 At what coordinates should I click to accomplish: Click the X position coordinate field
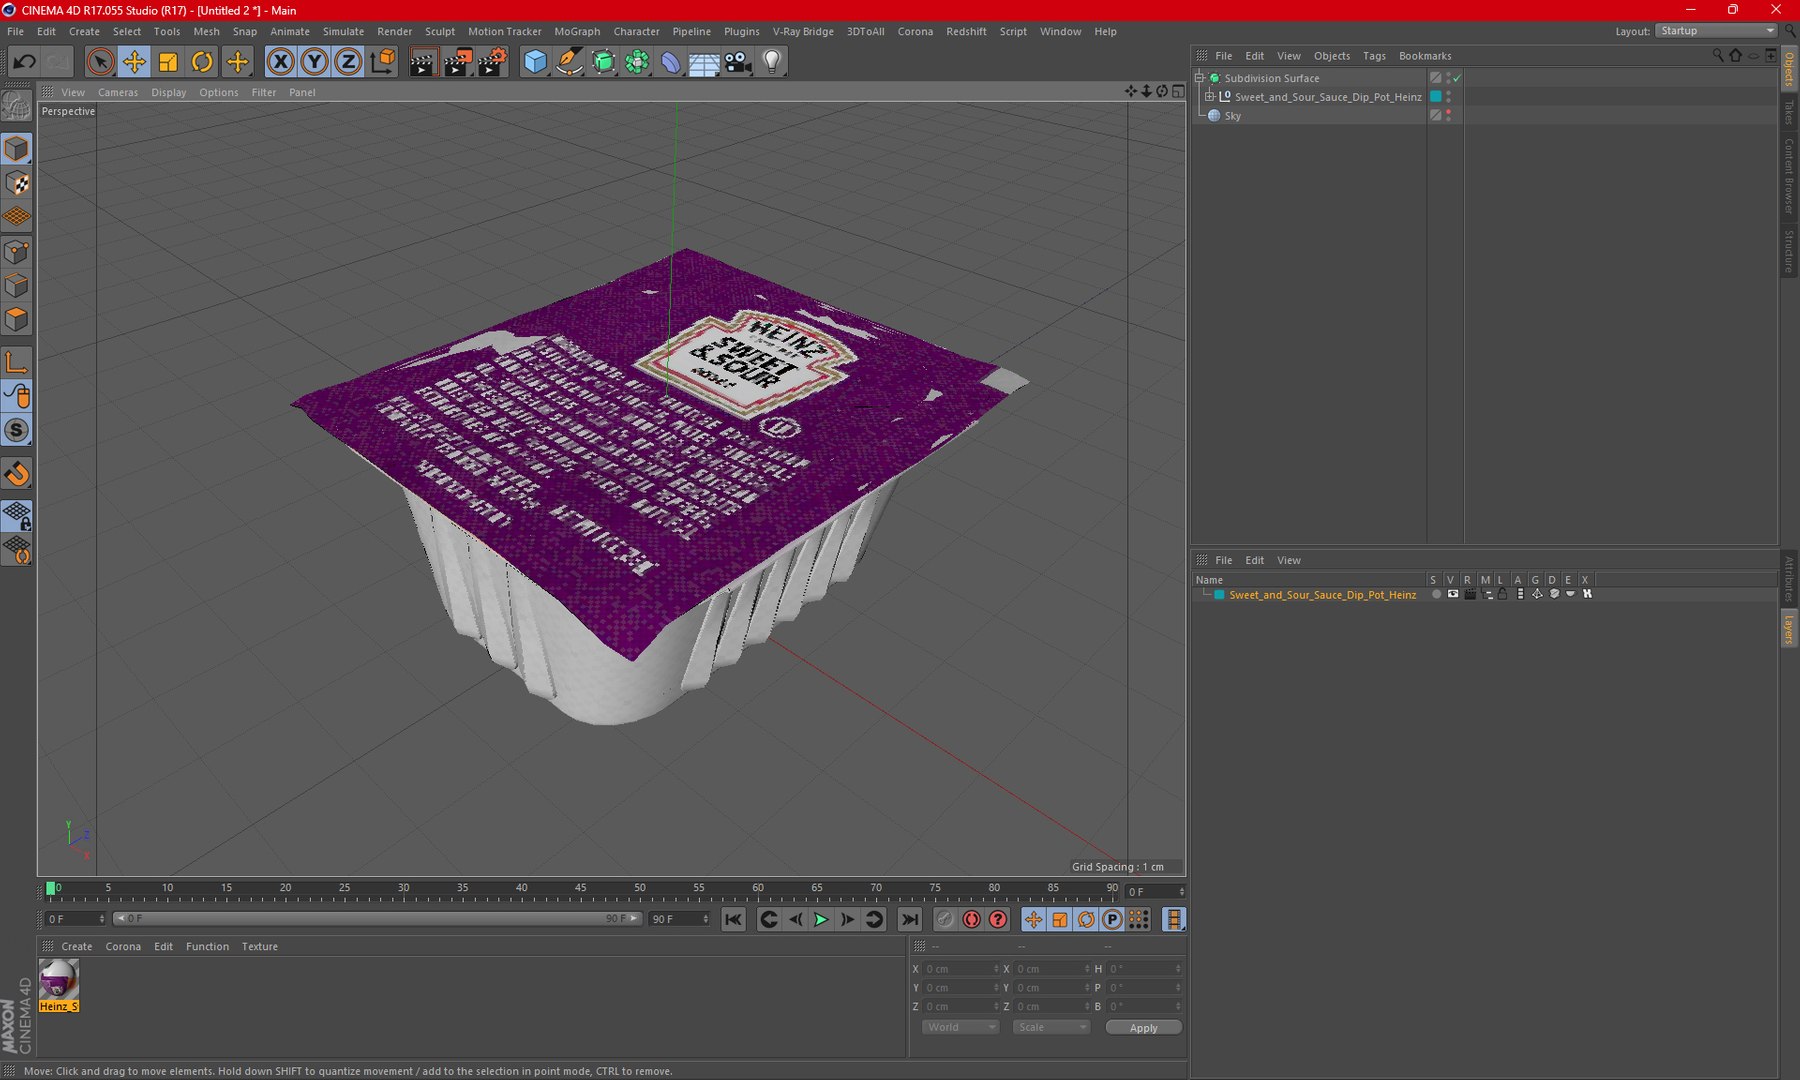(960, 969)
